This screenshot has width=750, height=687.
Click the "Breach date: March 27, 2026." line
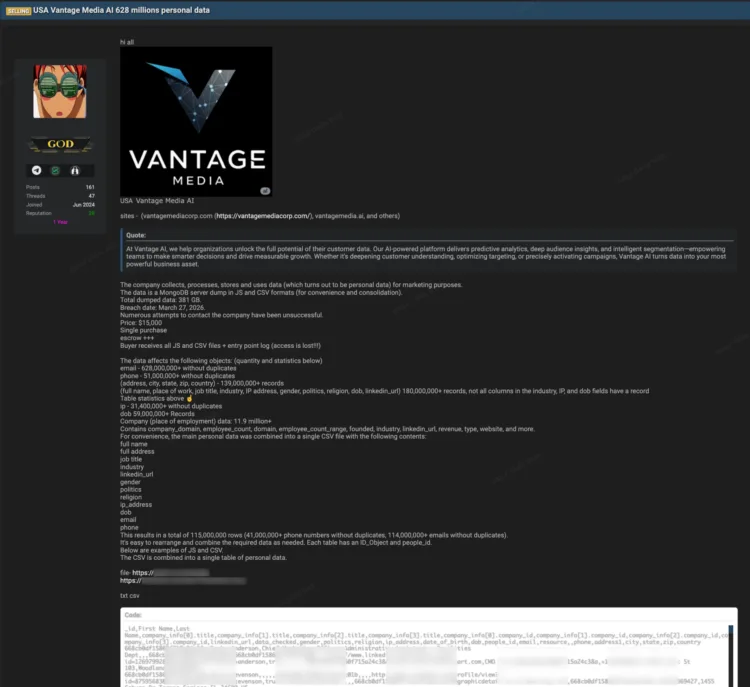[163, 308]
